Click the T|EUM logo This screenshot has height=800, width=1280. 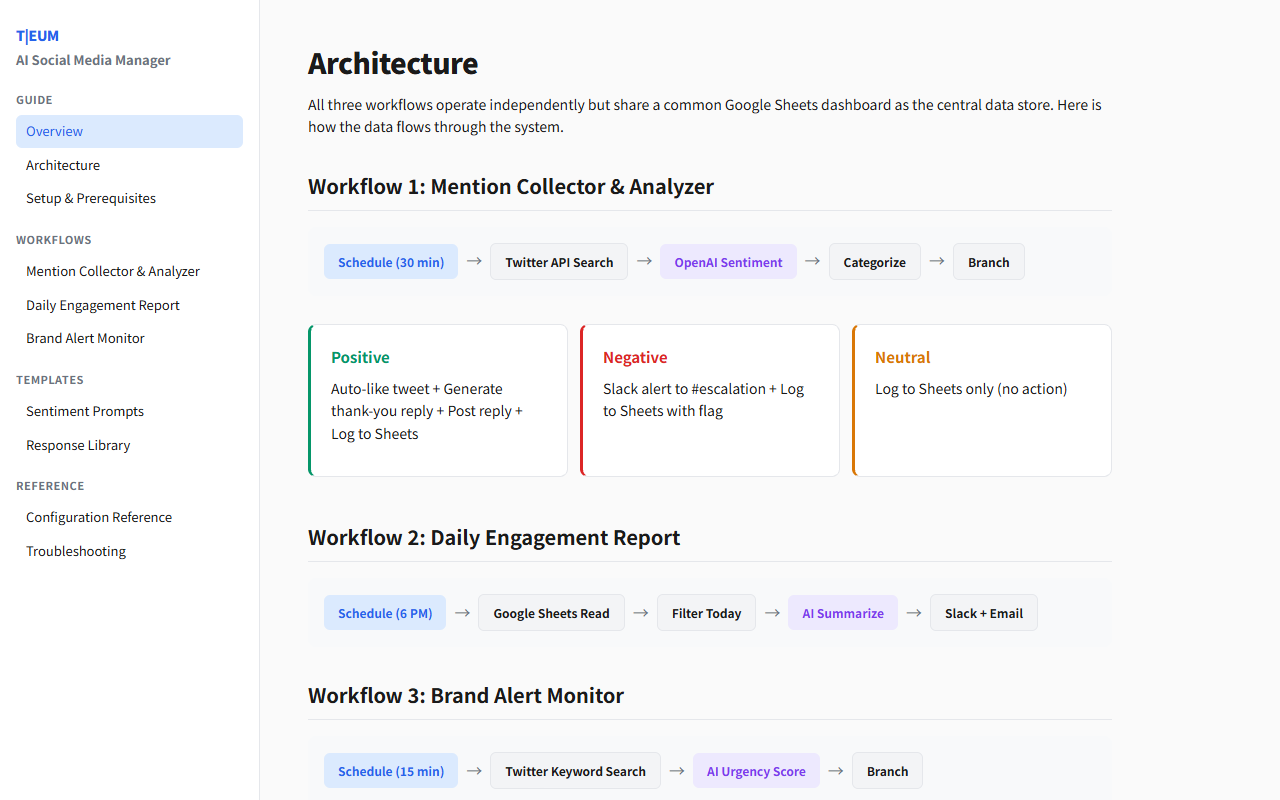[37, 35]
